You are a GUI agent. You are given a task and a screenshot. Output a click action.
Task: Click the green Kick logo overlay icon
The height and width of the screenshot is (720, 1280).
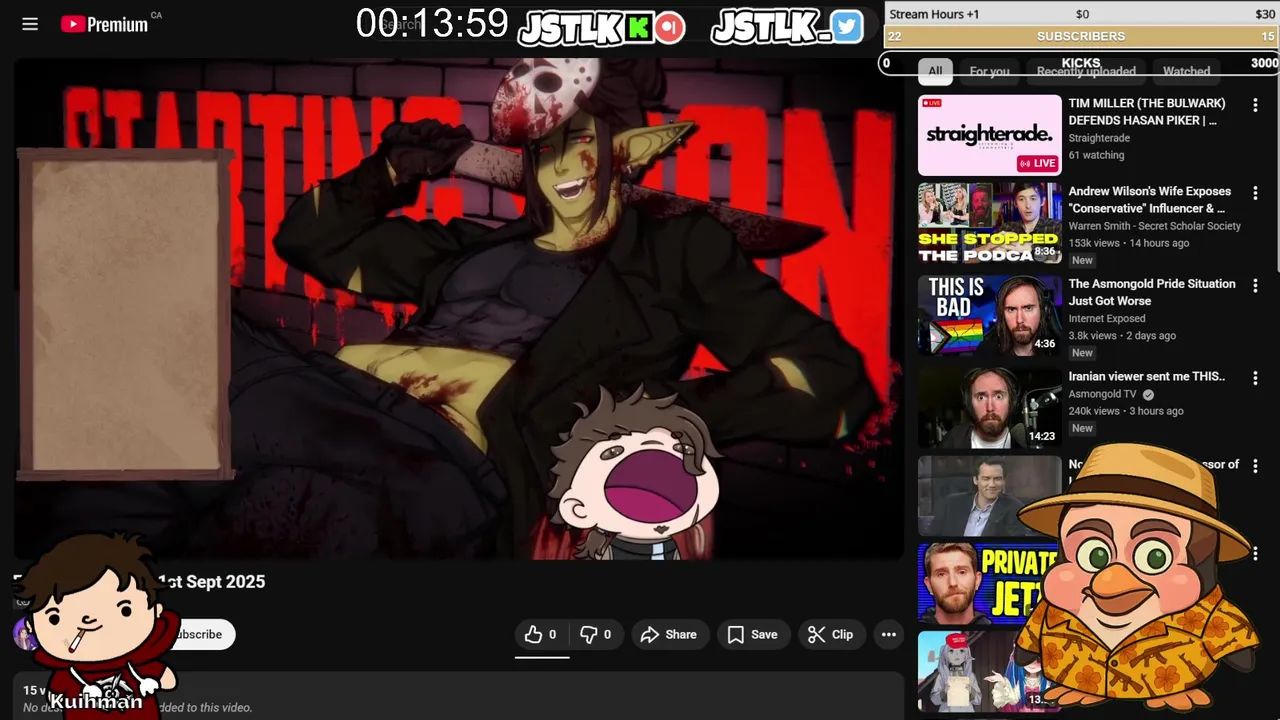pyautogui.click(x=638, y=28)
